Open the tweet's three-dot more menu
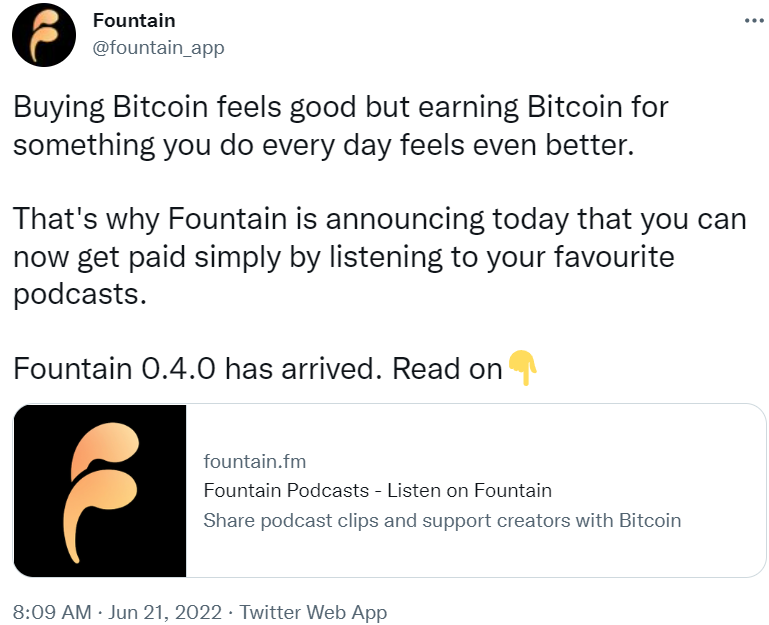The width and height of the screenshot is (769, 625). coord(753,21)
